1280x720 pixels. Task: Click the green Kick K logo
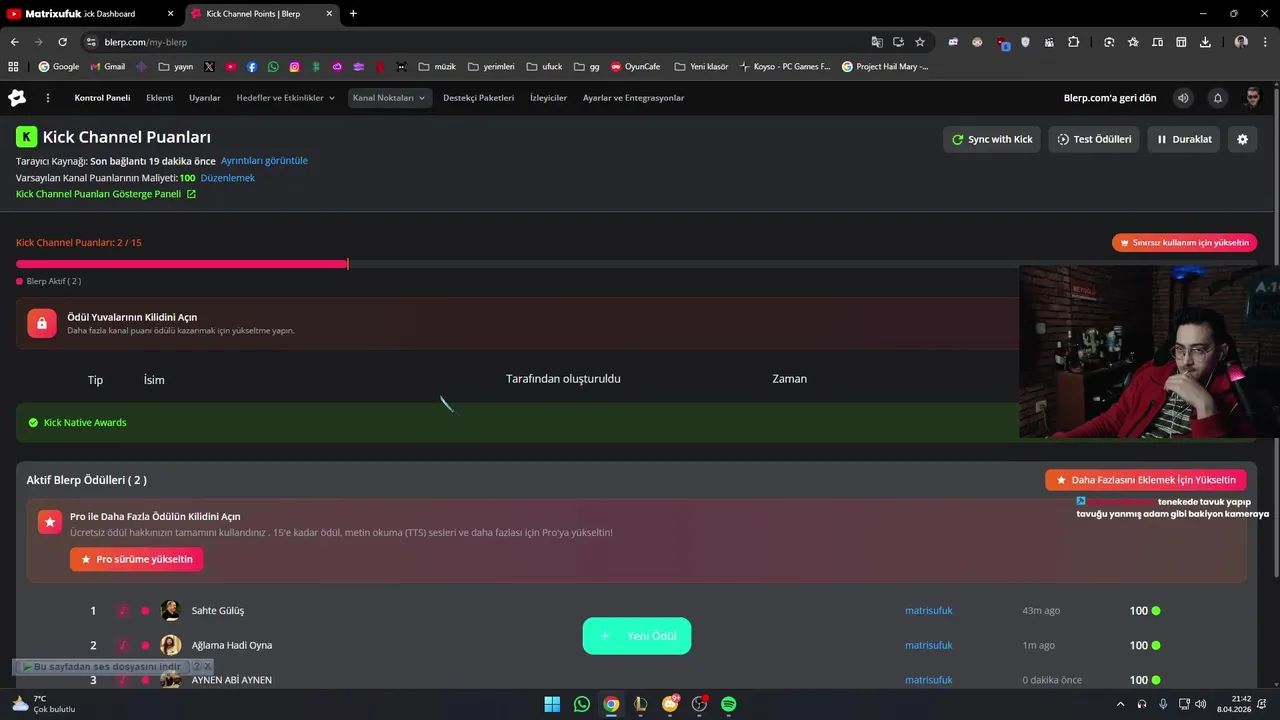pos(26,137)
